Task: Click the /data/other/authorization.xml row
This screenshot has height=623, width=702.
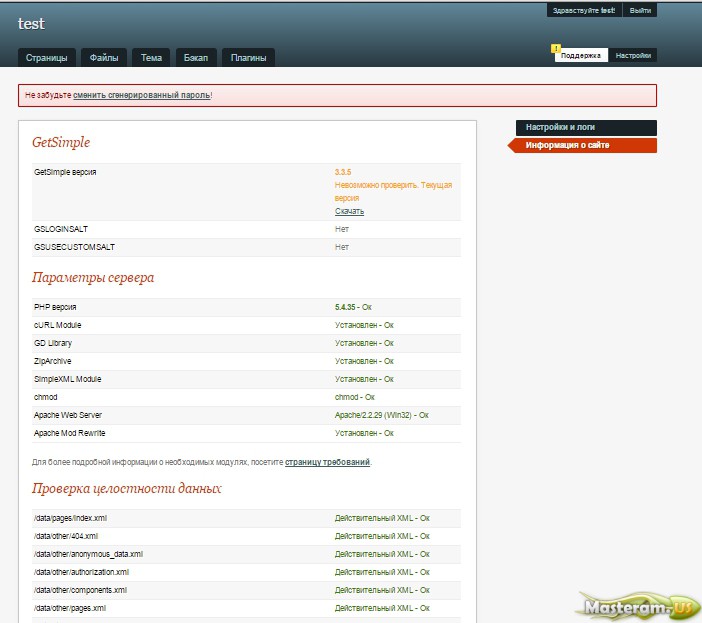Action: click(x=246, y=572)
